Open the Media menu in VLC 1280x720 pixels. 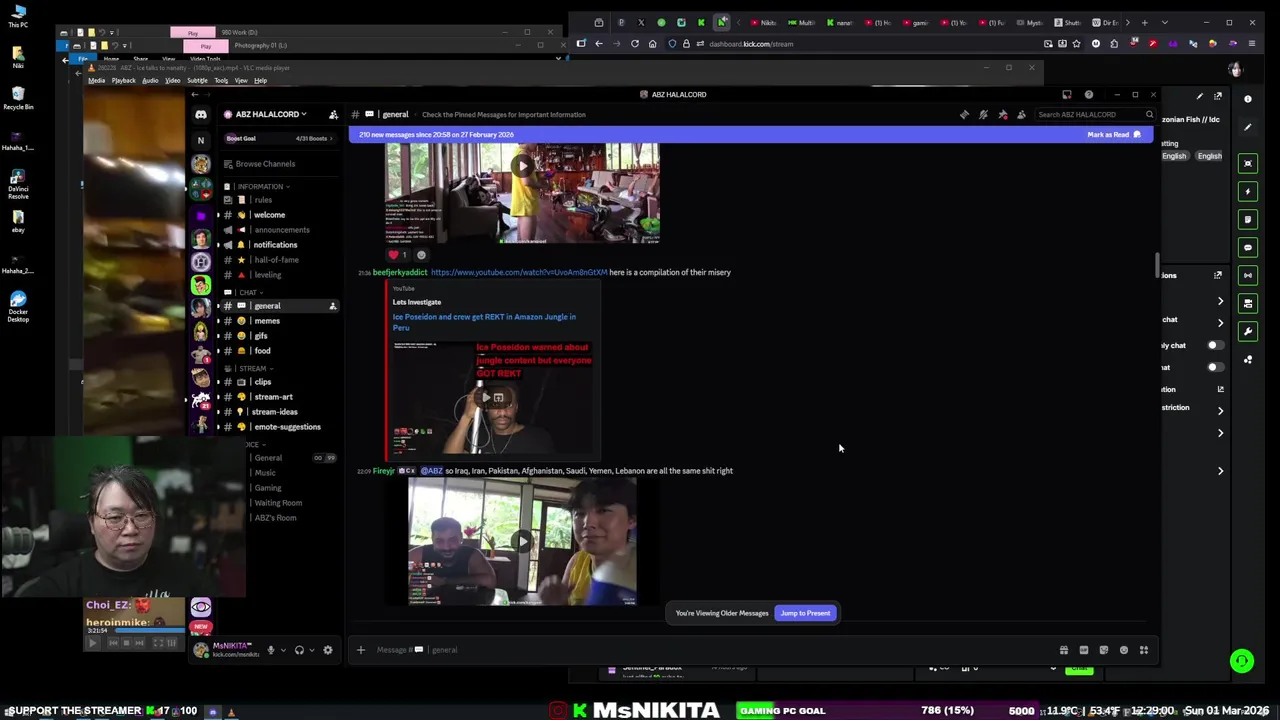[96, 80]
